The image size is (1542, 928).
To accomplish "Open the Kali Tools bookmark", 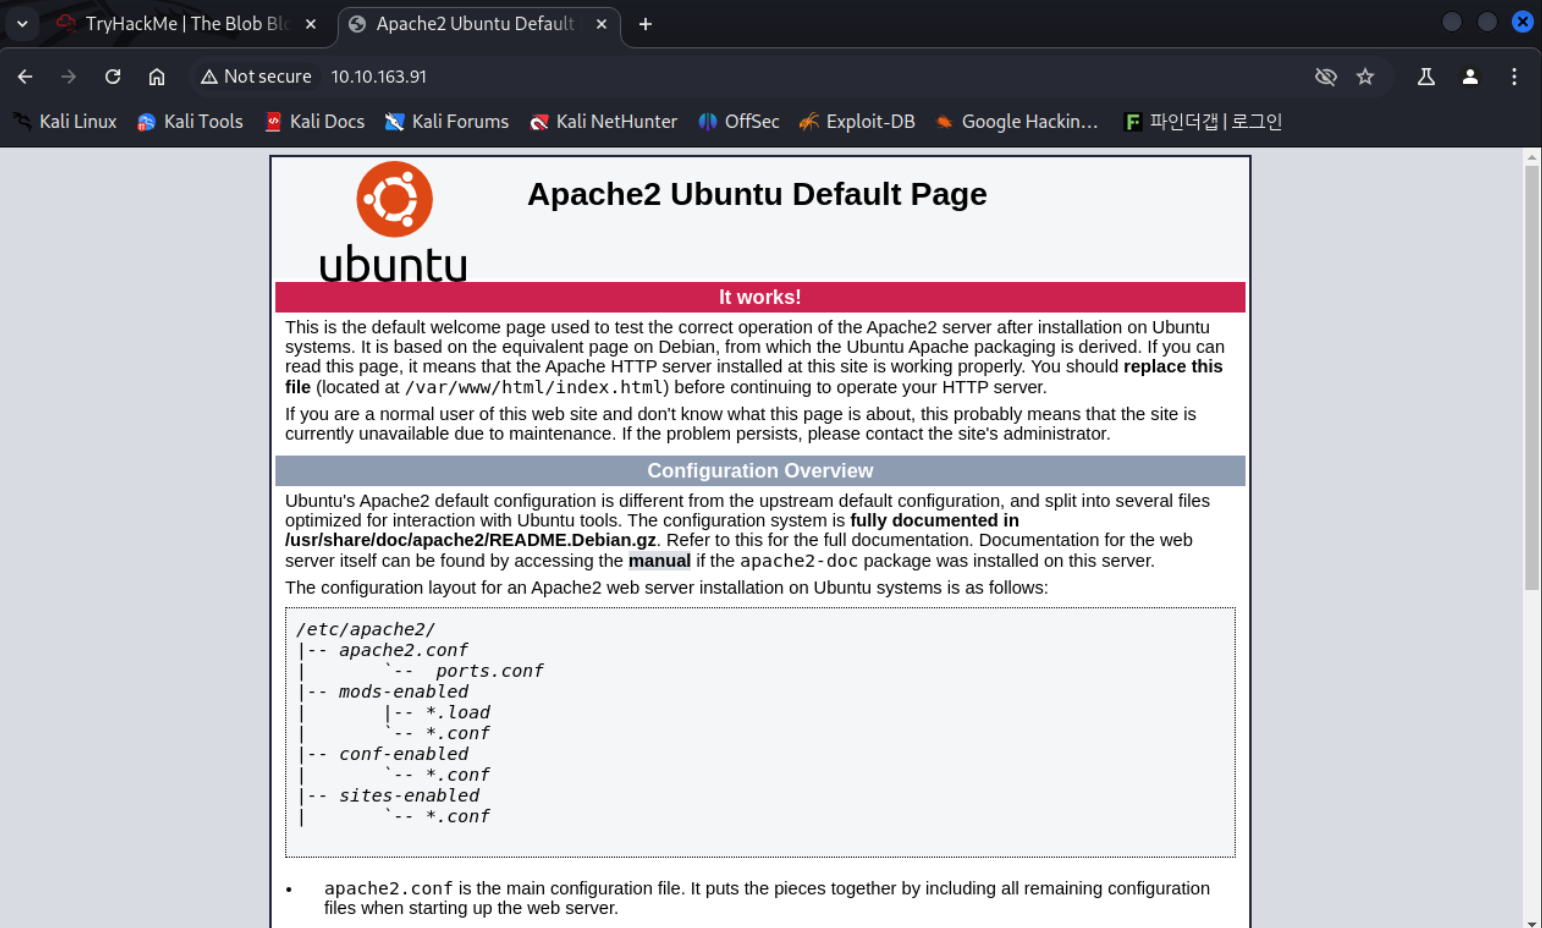I will 190,122.
